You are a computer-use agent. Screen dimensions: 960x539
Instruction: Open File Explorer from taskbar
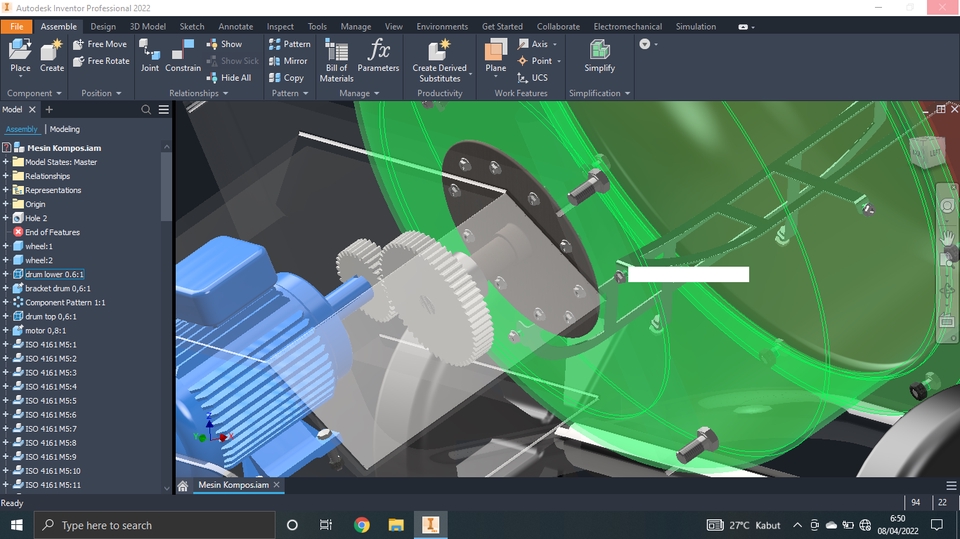pos(396,525)
